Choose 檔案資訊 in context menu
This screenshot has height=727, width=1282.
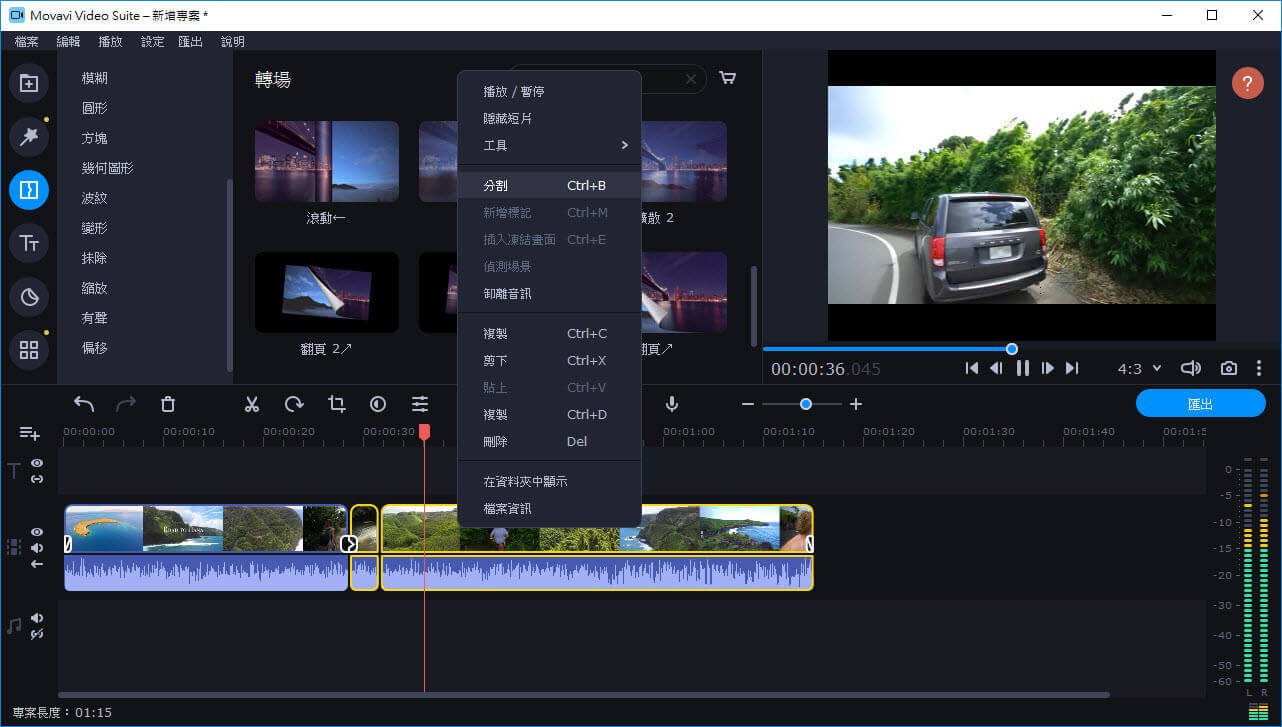549,508
